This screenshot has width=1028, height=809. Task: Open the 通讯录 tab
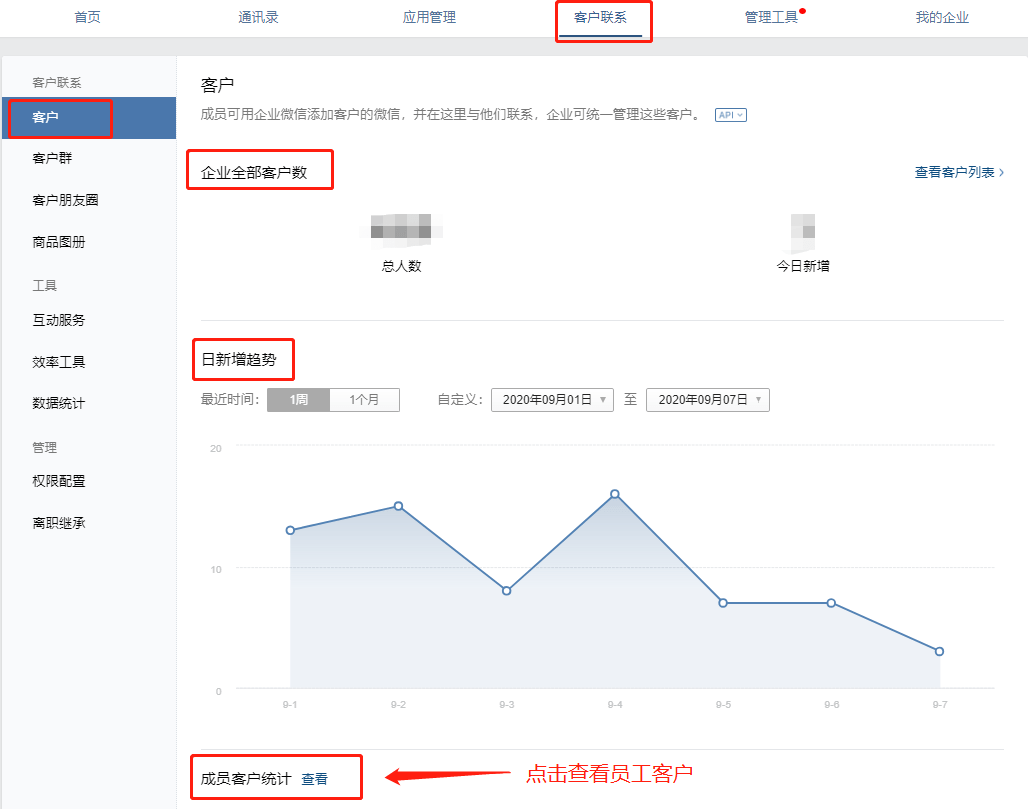pyautogui.click(x=259, y=18)
